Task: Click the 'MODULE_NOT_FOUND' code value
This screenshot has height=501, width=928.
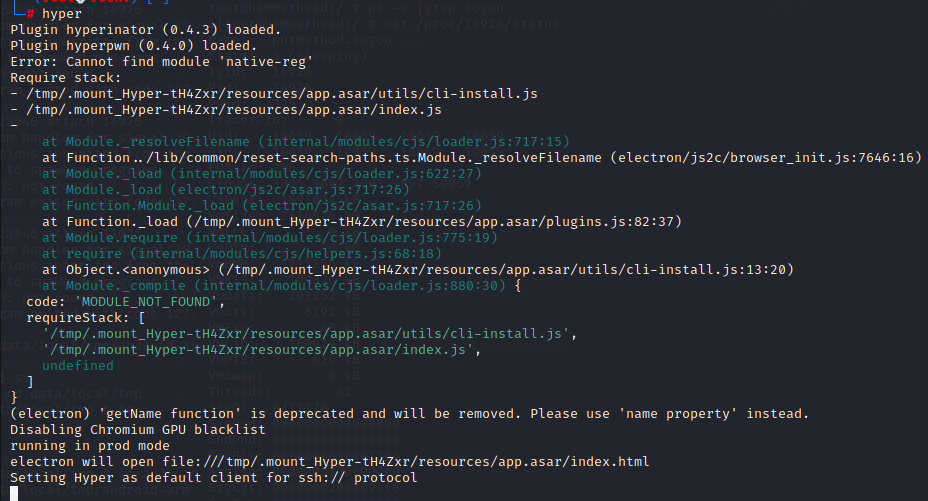Action: (x=146, y=301)
